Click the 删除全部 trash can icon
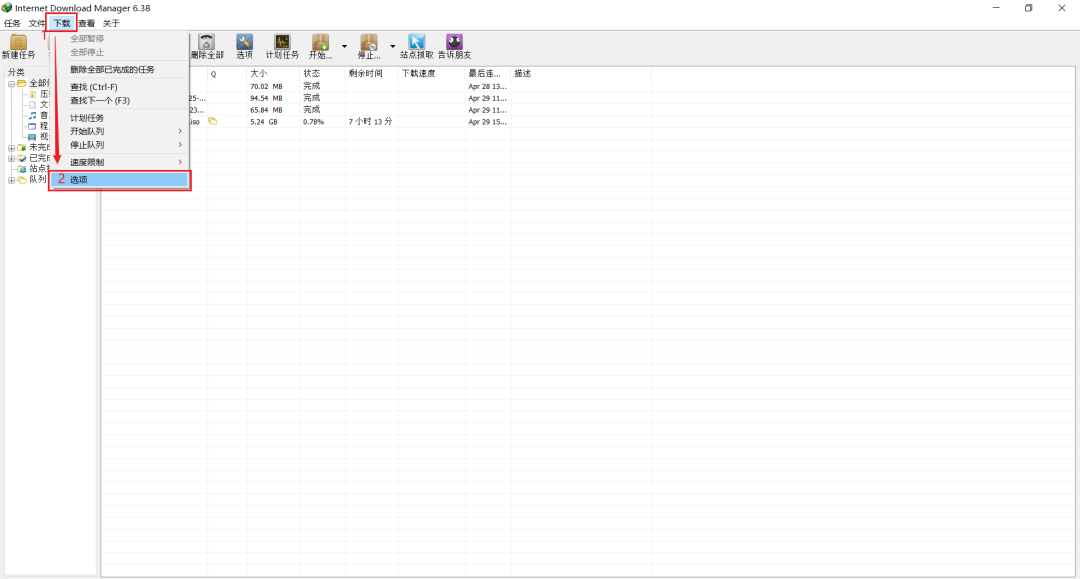 coord(206,42)
